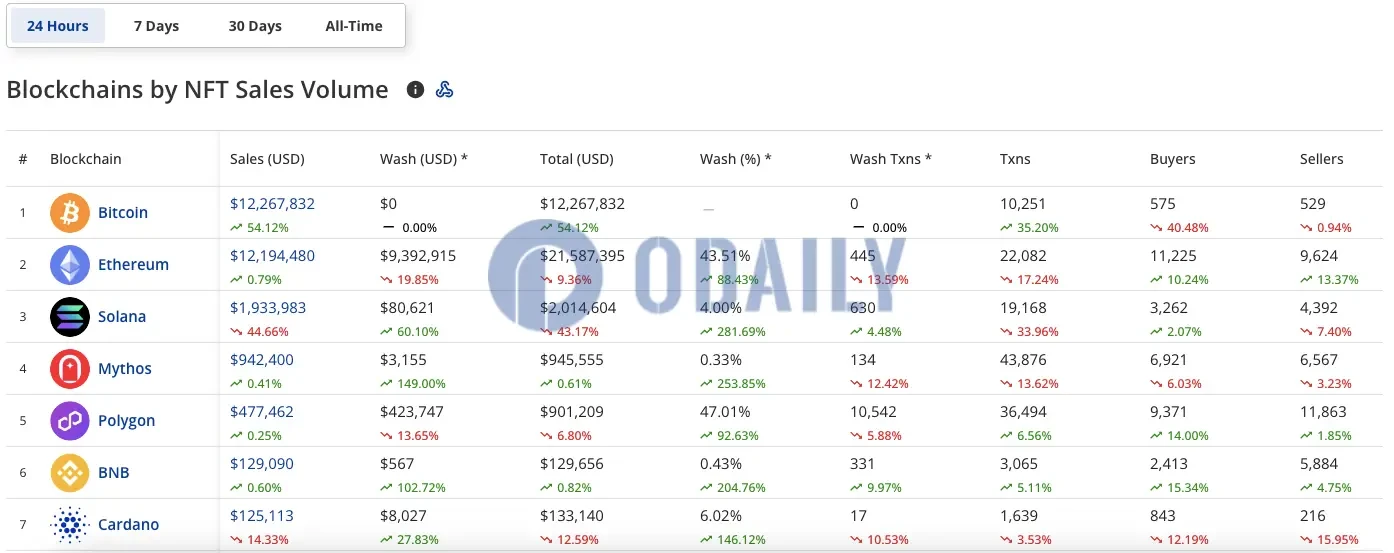
Task: Click the blue webhook icon near title
Action: [x=445, y=90]
